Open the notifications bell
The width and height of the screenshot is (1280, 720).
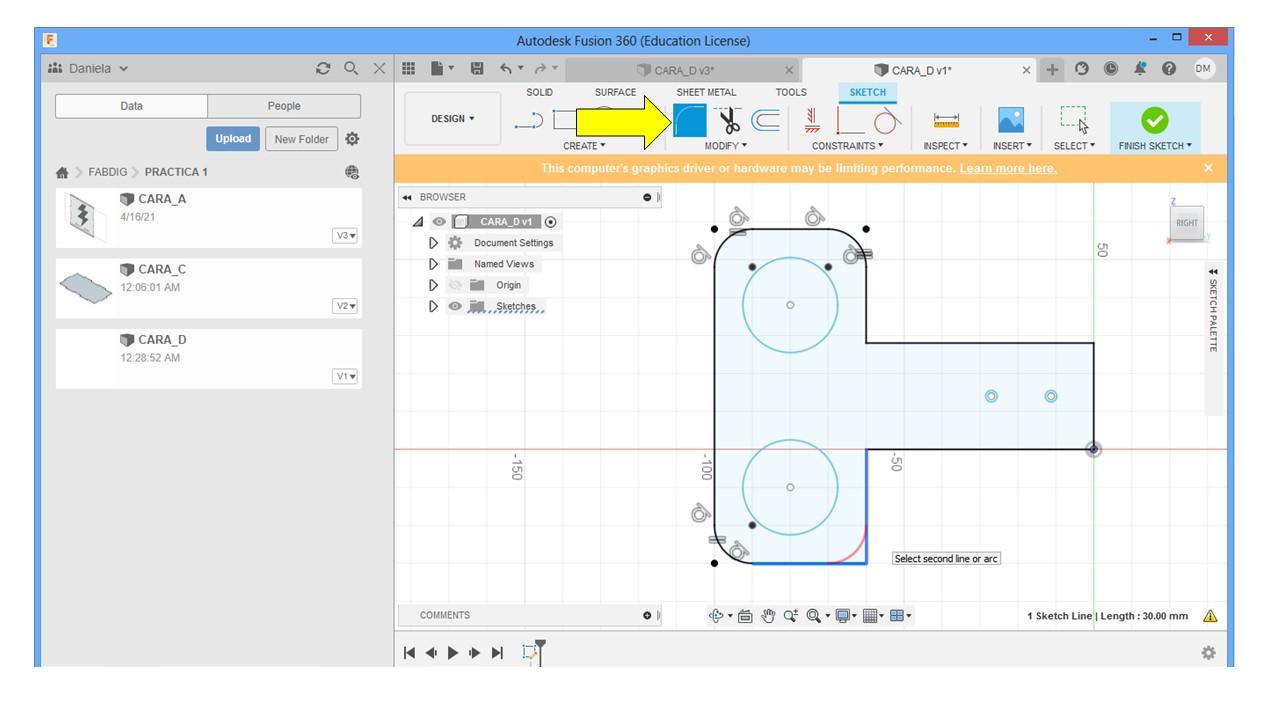(1140, 69)
